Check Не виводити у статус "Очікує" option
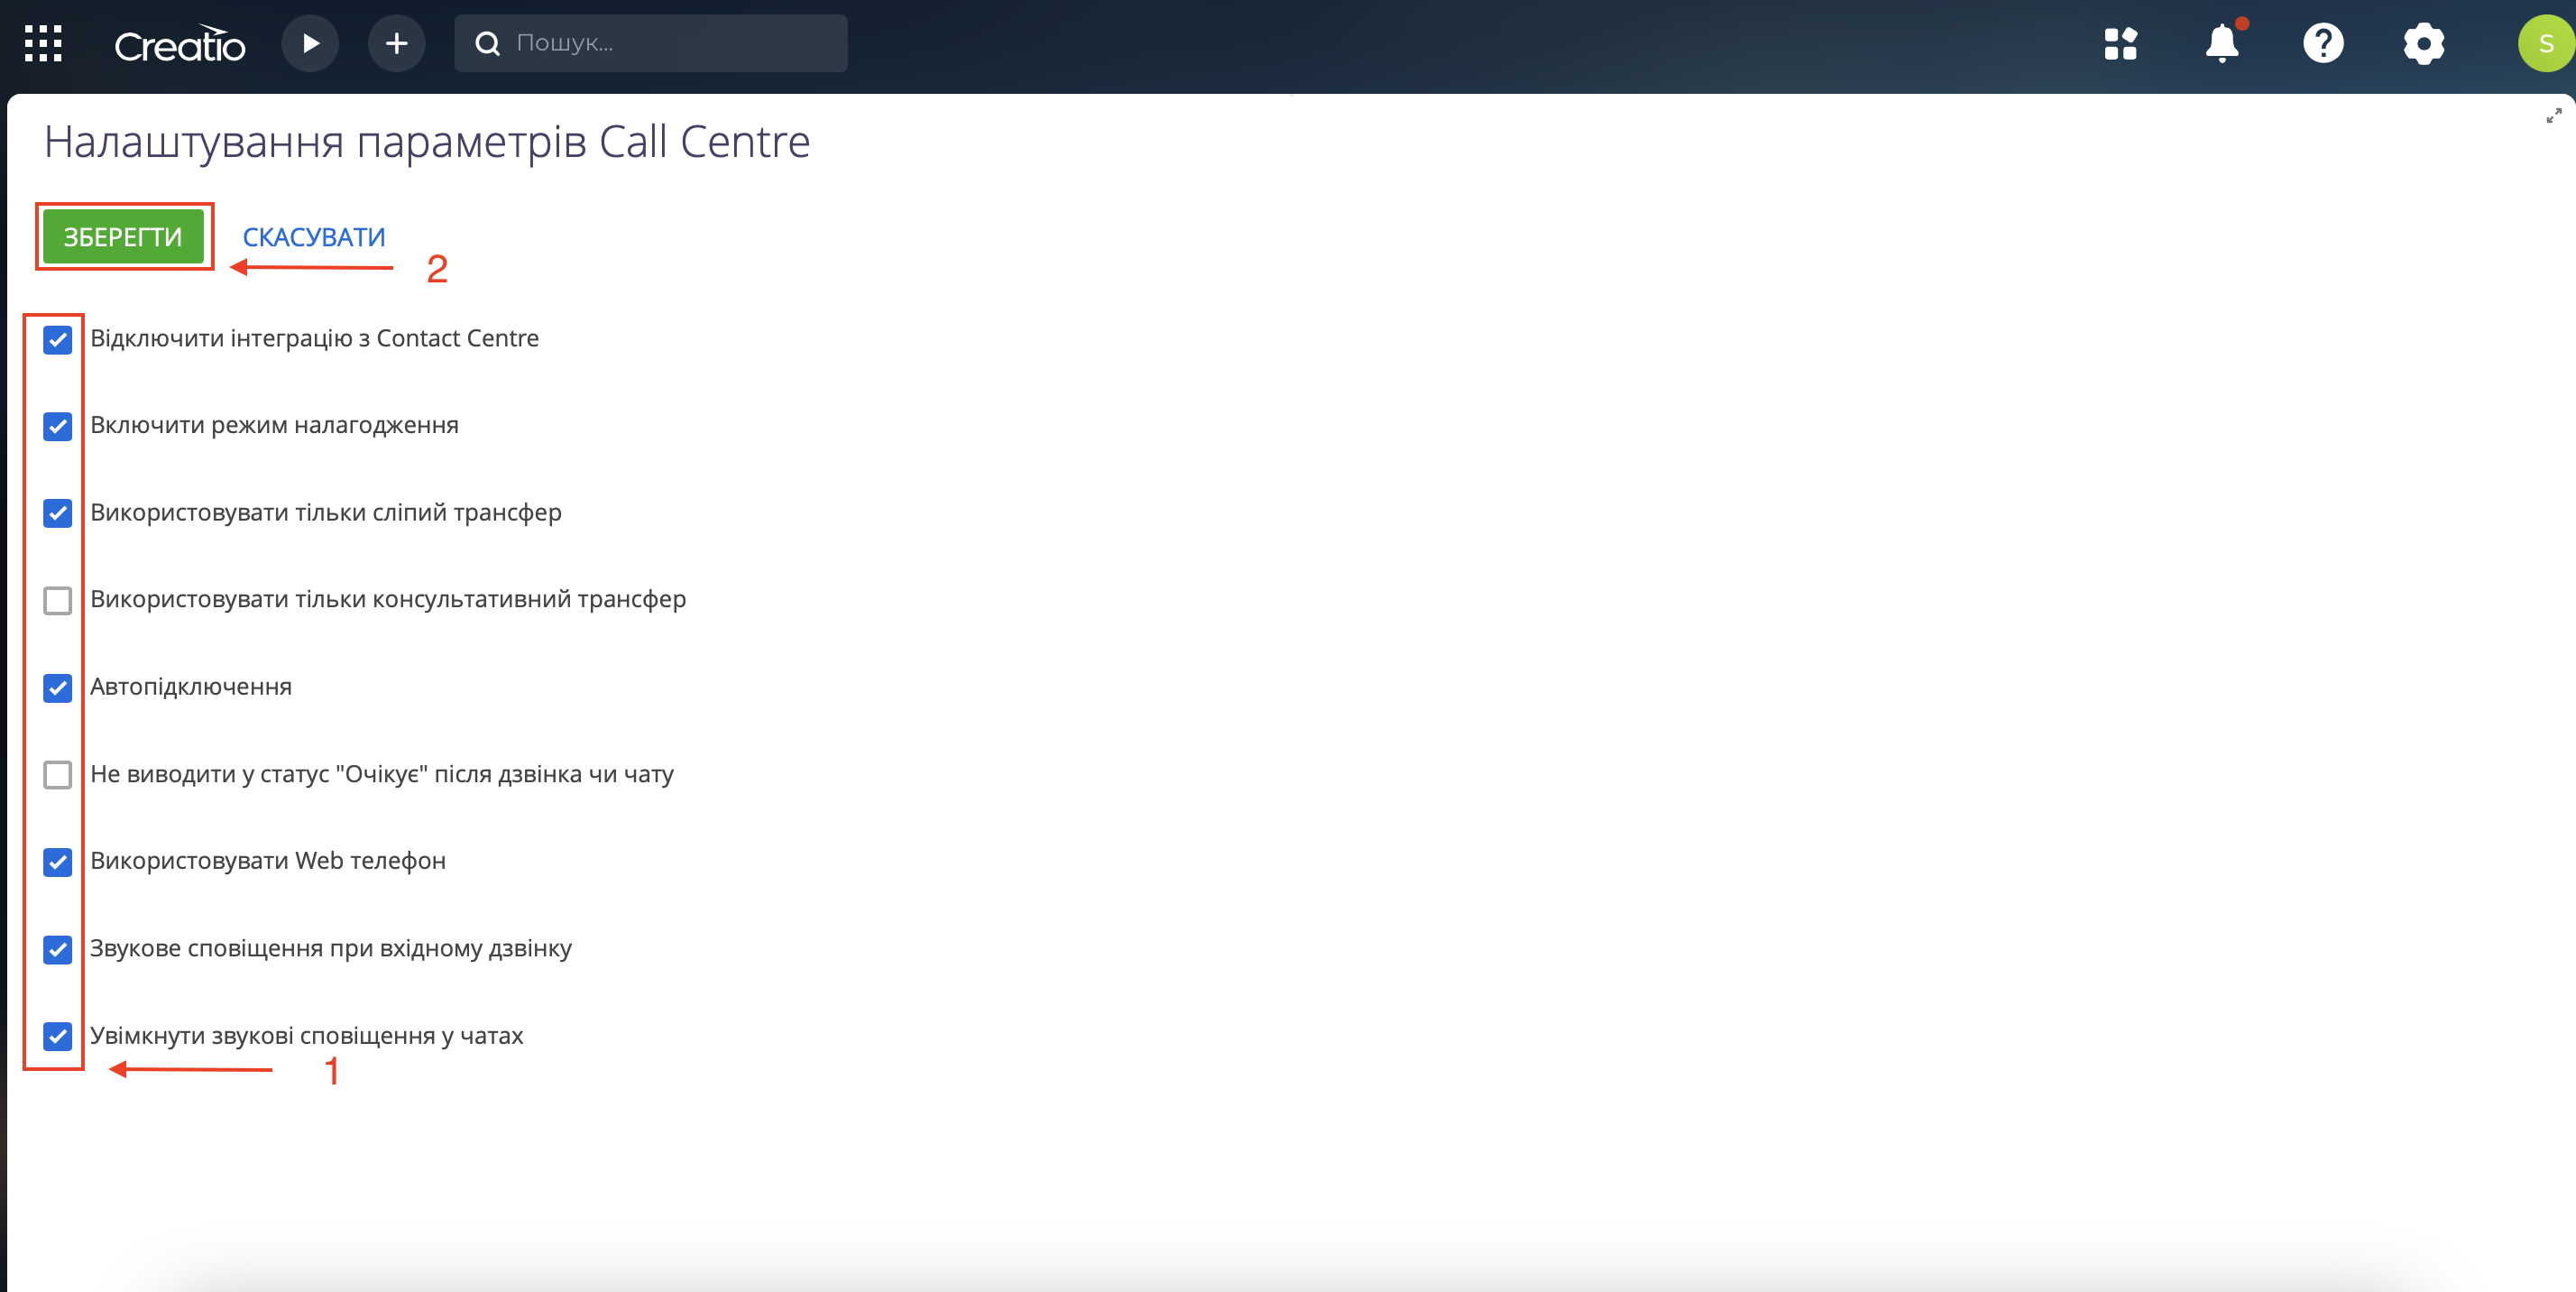This screenshot has width=2576, height=1292. (x=58, y=775)
